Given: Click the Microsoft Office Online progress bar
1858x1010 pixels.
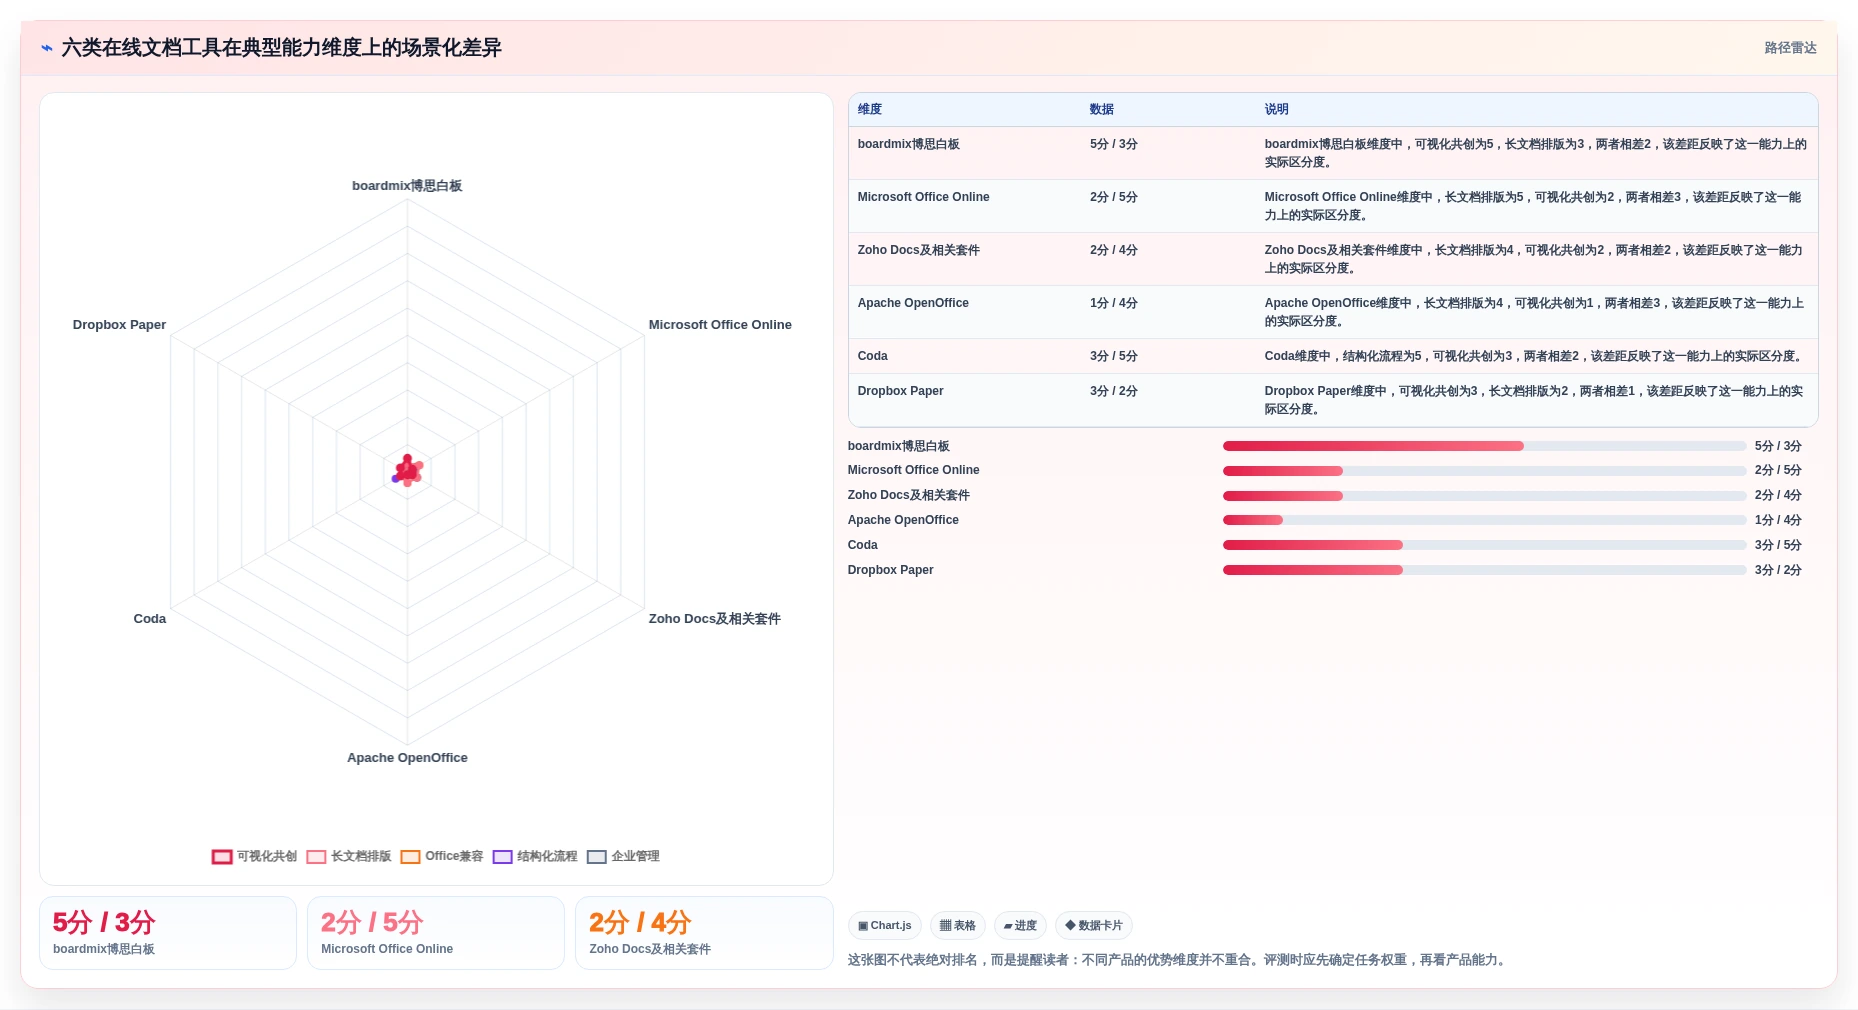Looking at the screenshot, I should click(1484, 471).
